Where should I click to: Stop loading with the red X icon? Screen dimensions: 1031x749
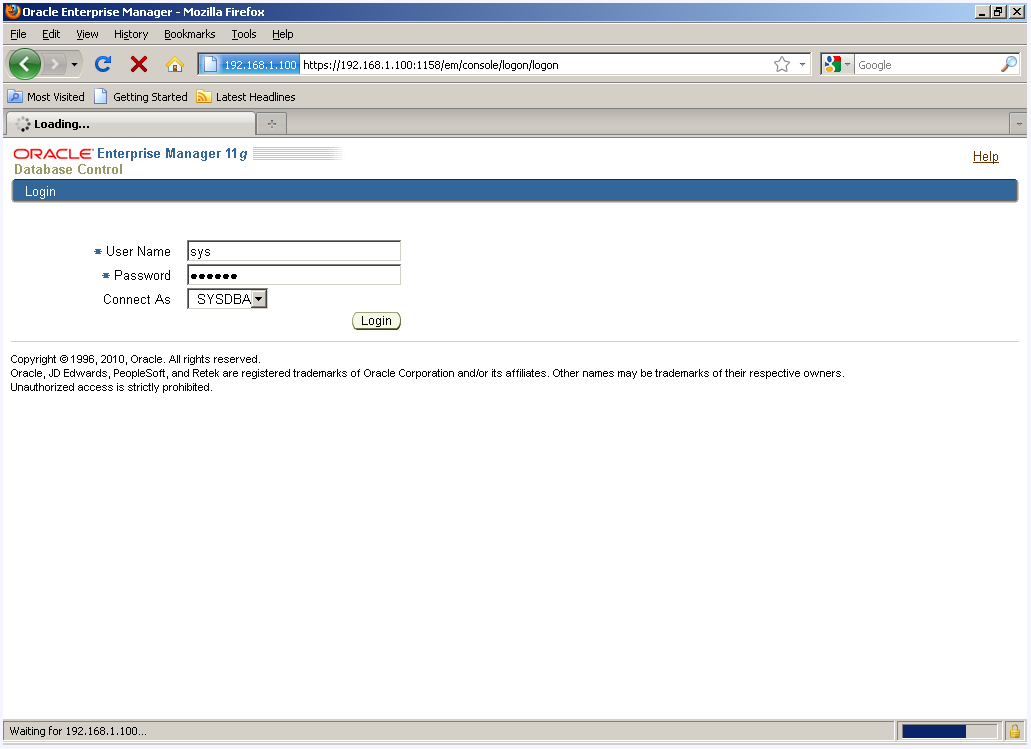[139, 64]
